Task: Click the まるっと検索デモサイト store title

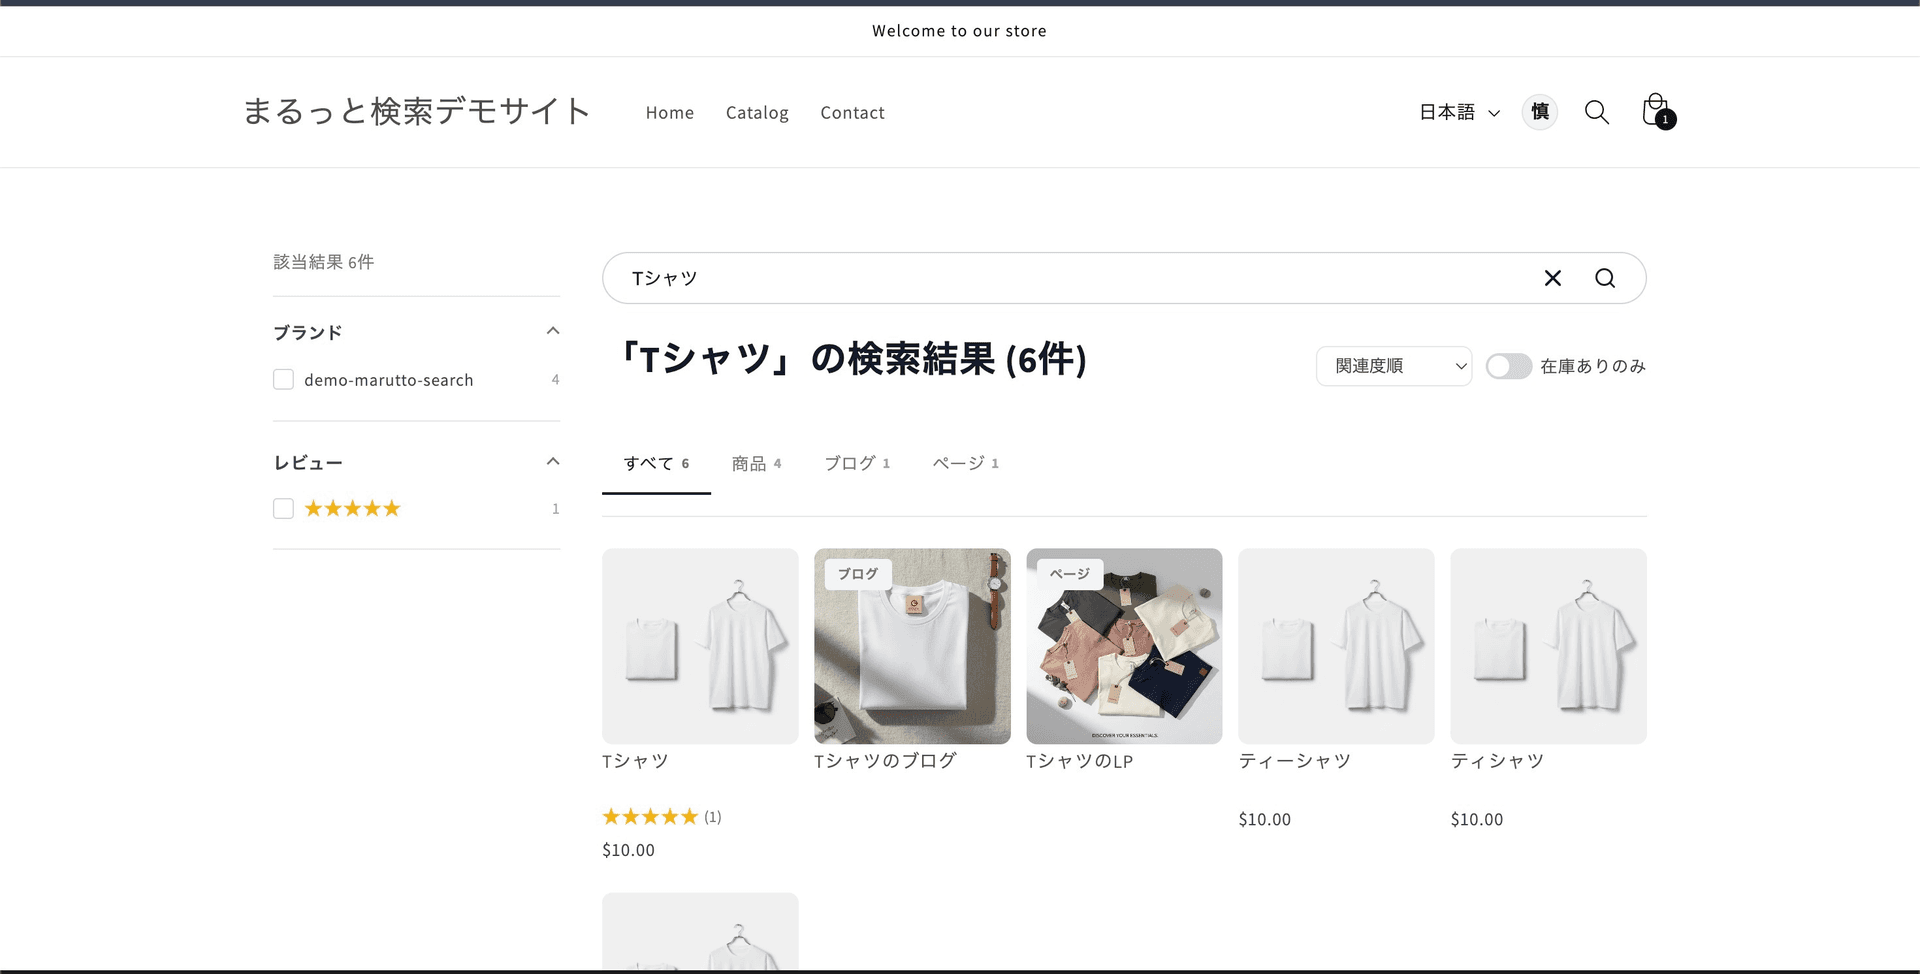Action: coord(417,111)
